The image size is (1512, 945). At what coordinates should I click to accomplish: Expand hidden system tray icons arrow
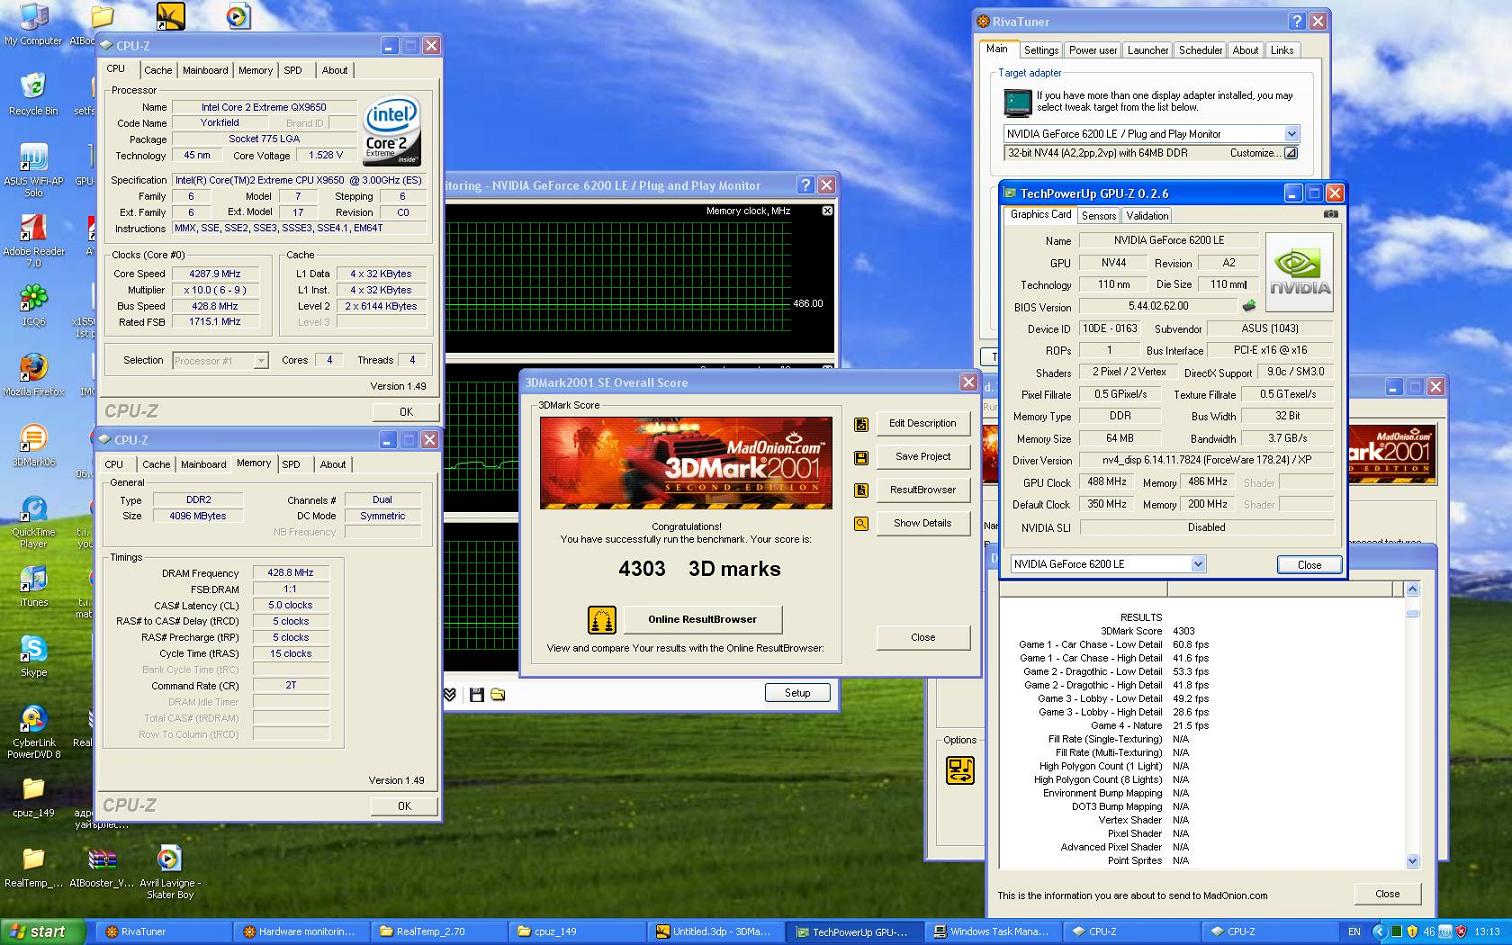(1378, 931)
